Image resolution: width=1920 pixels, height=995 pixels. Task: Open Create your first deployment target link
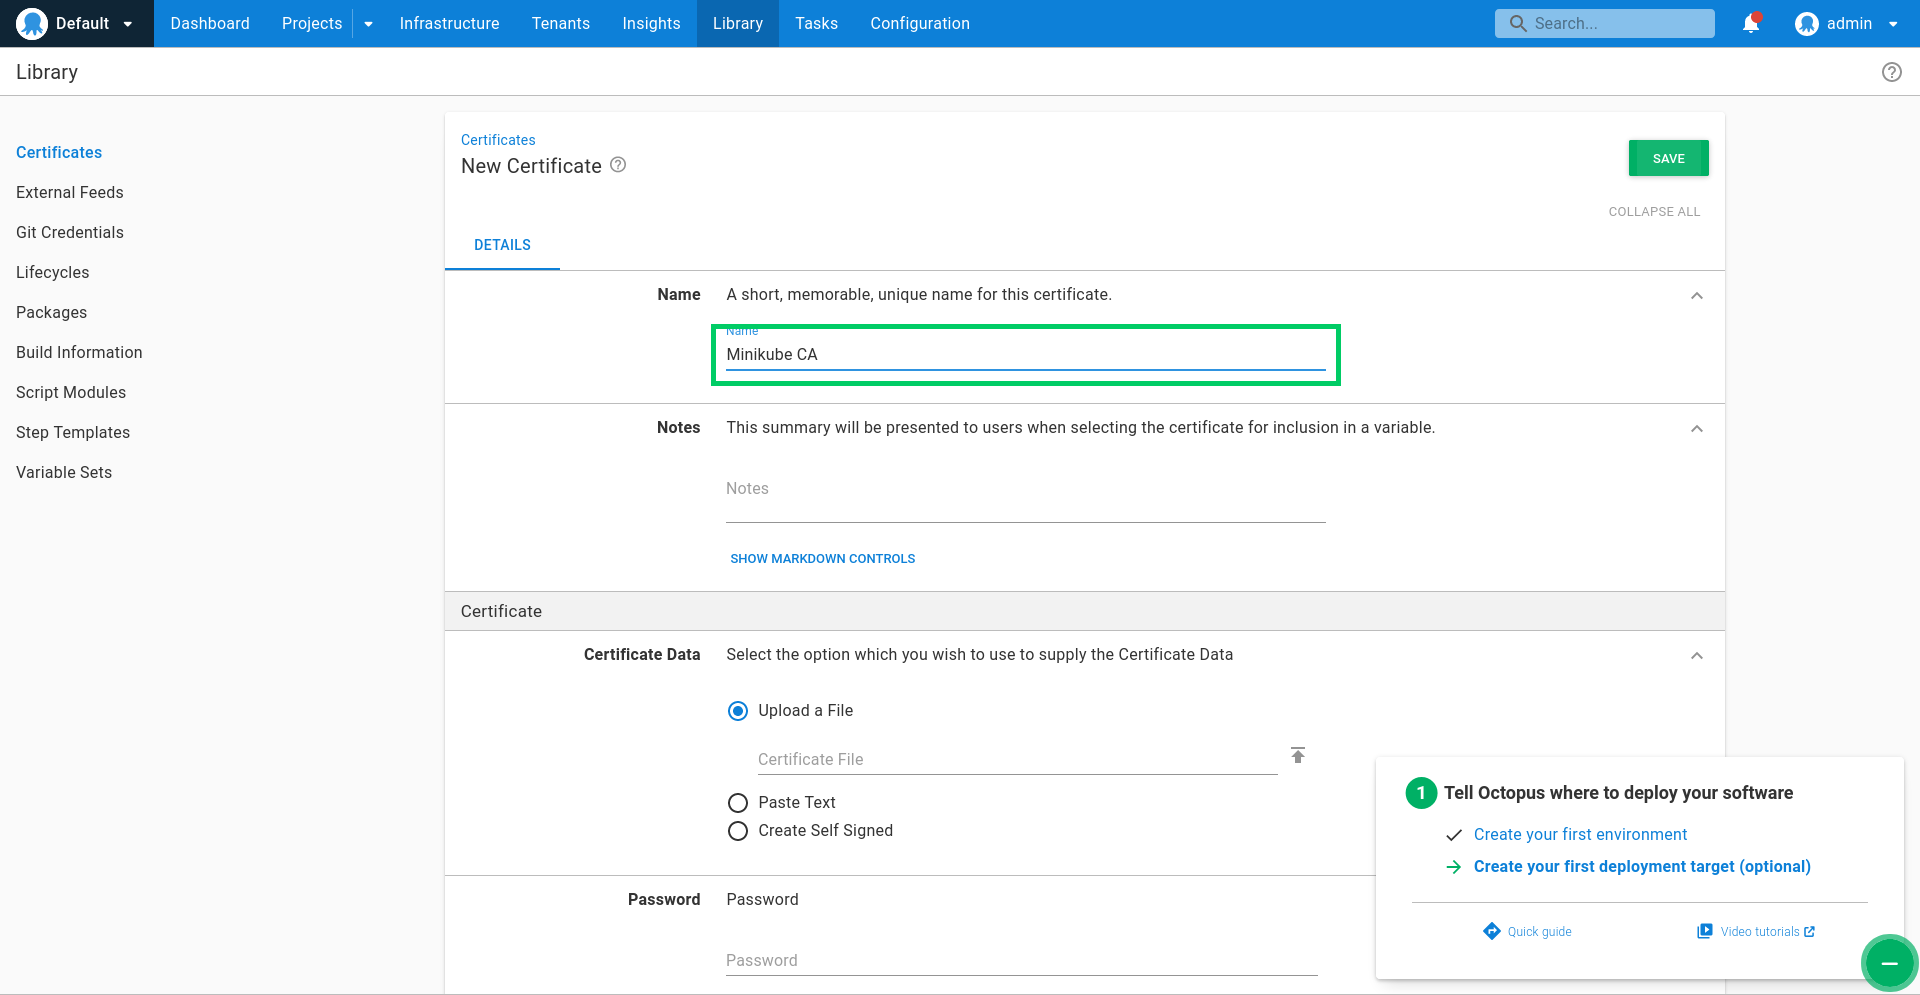click(x=1642, y=866)
